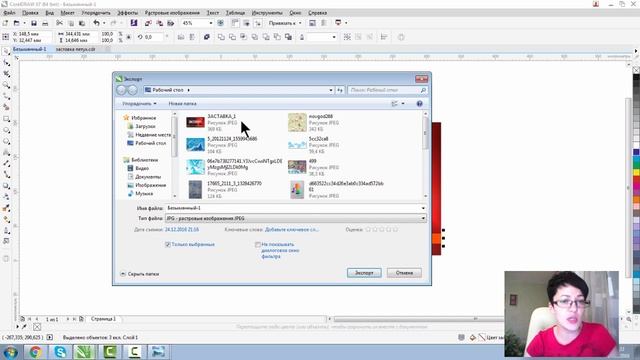Collapse folders with 'Скрыть папки'
The height and width of the screenshot is (360, 640).
point(140,274)
